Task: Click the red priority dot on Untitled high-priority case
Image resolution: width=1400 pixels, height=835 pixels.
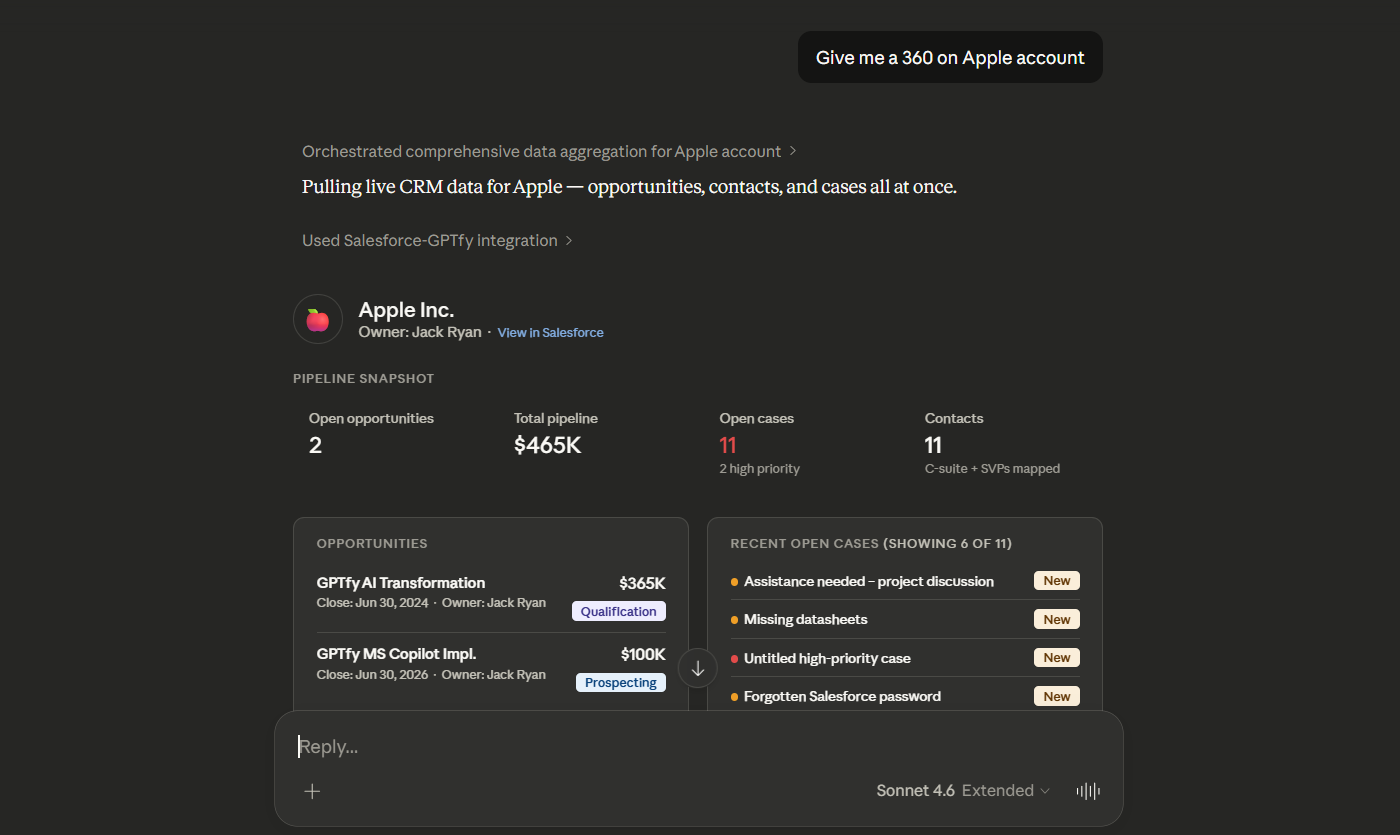Action: click(733, 658)
